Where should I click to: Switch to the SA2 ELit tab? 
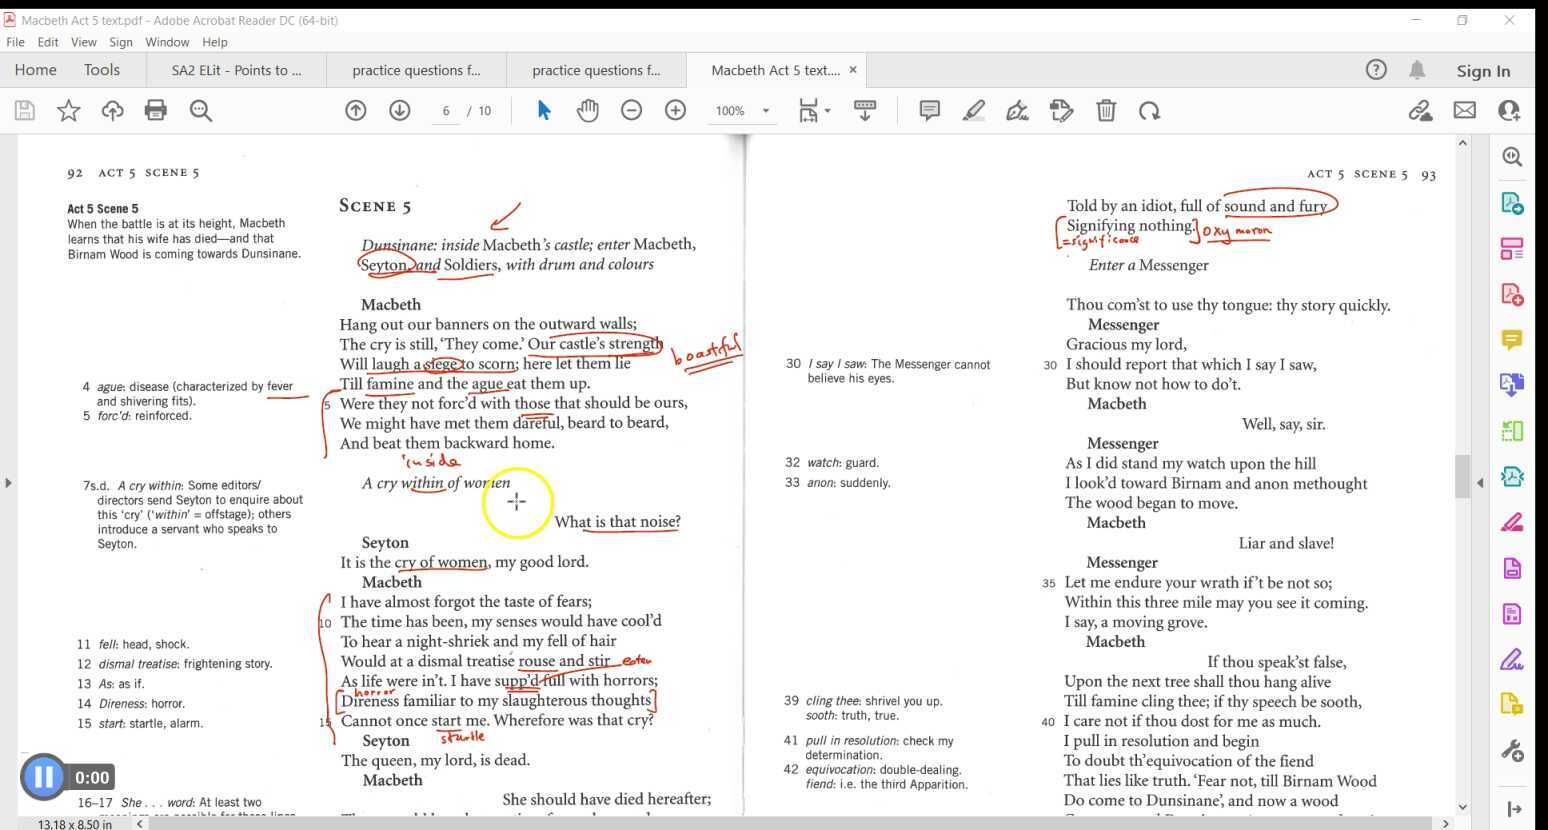coord(237,70)
